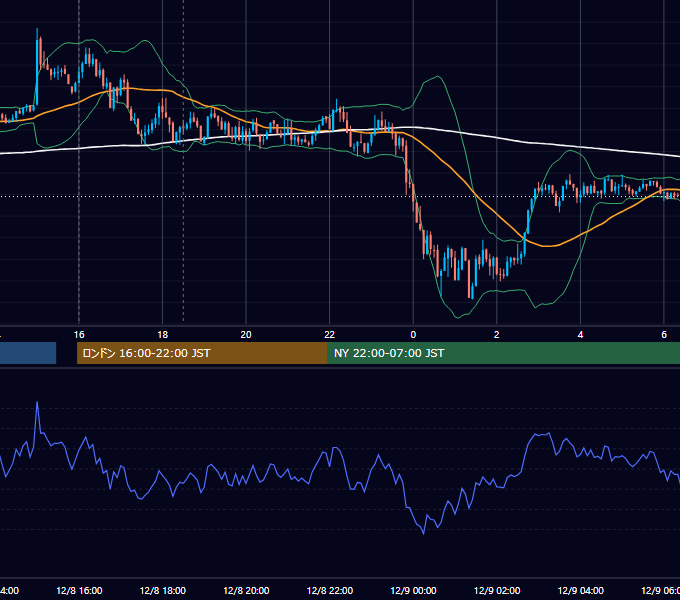Click the 20 hour label on chart axis

point(246,335)
